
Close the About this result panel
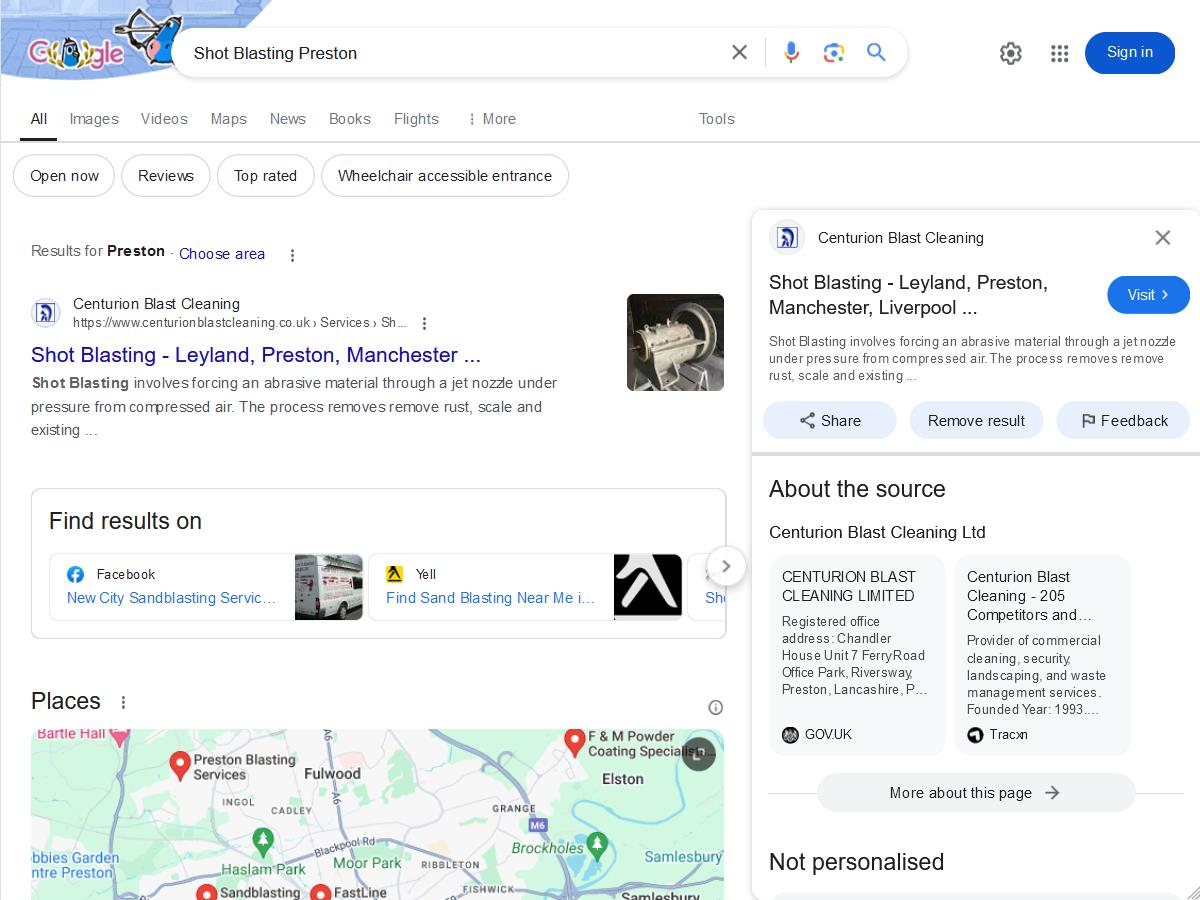pyautogui.click(x=1162, y=237)
